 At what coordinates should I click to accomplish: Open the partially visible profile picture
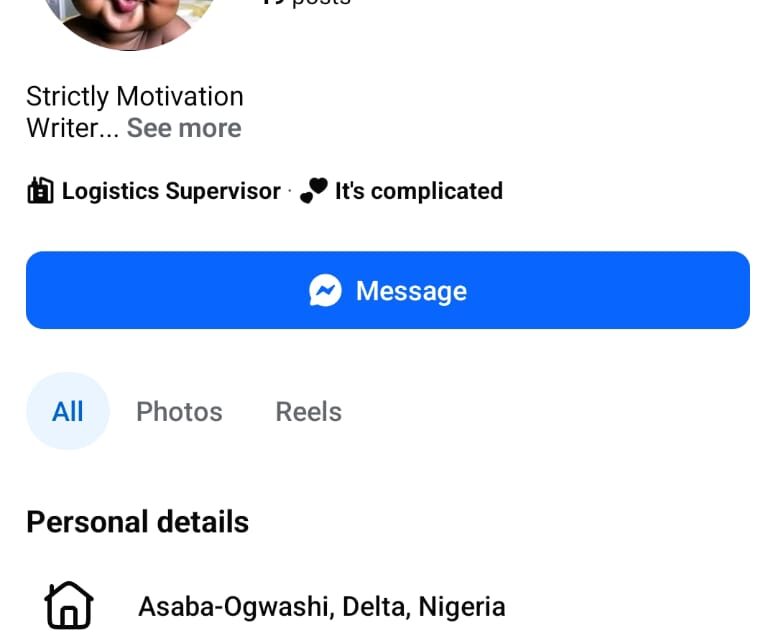pos(132,18)
